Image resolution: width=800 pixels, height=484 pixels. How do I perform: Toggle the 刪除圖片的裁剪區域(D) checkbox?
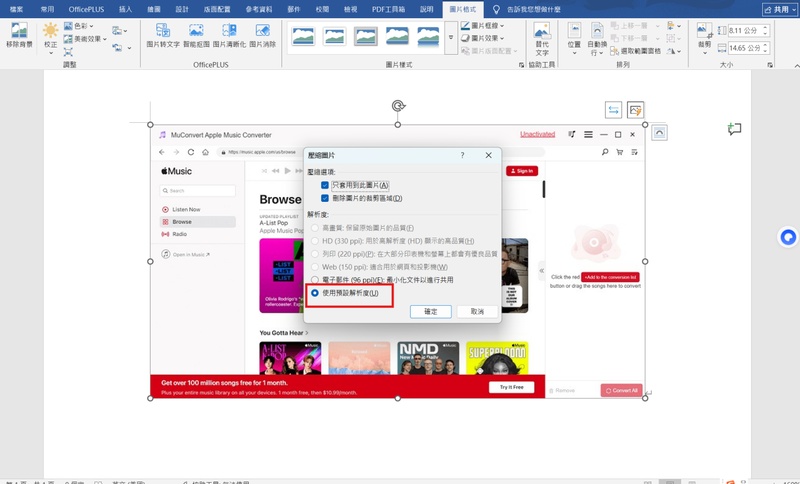pyautogui.click(x=324, y=198)
